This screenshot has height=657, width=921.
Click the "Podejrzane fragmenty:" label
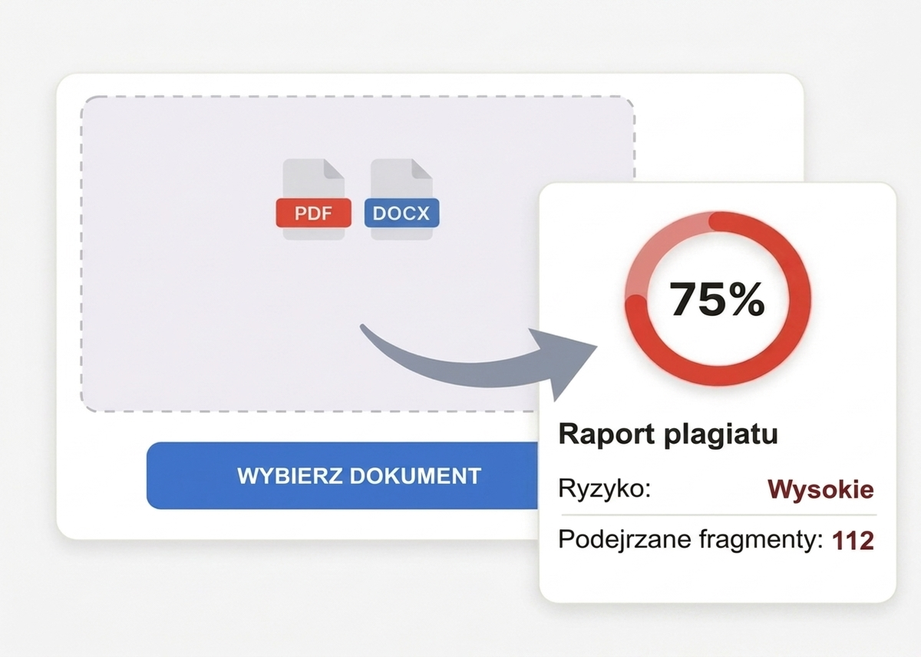(x=690, y=540)
